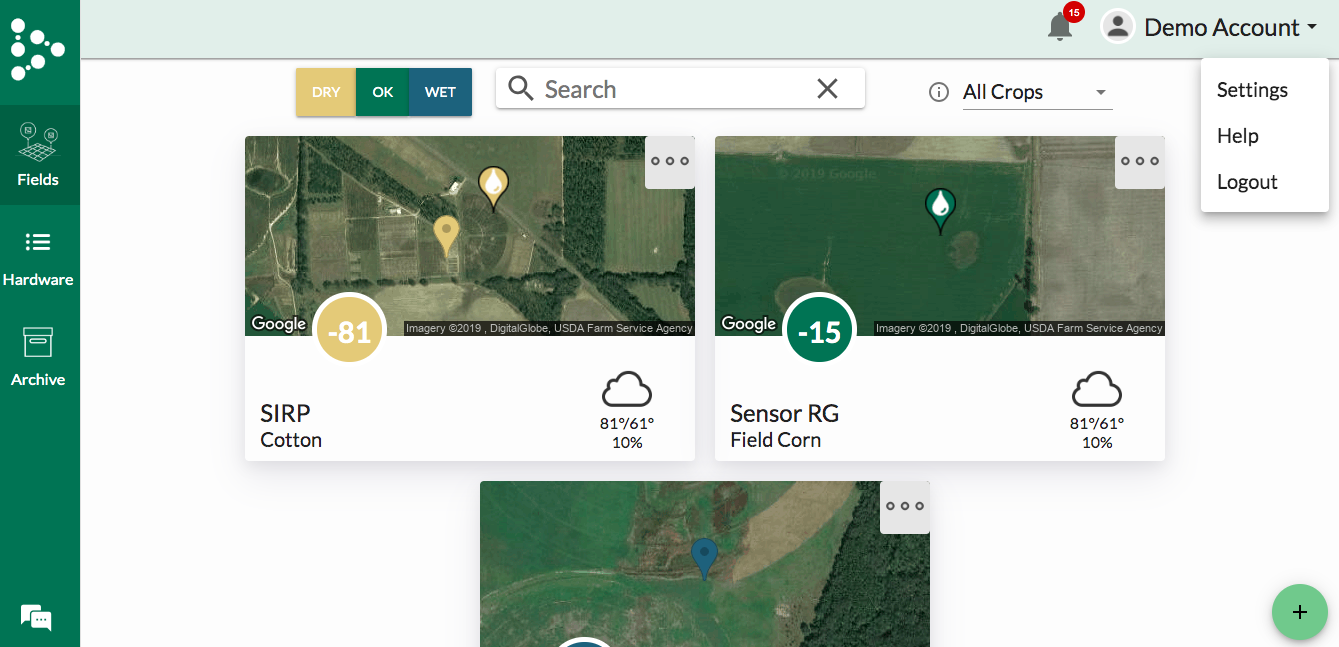This screenshot has width=1339, height=647.
Task: Click the -15 moisture badge
Action: tap(820, 330)
